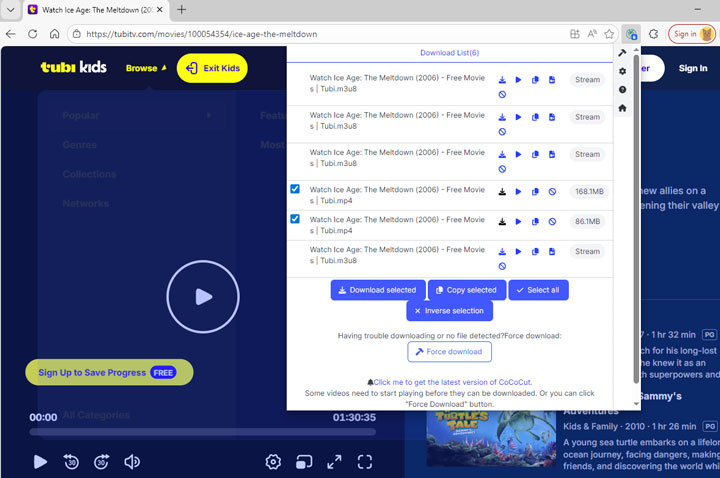Click the Select all button
Screen dimensions: 720x478
(x=538, y=290)
